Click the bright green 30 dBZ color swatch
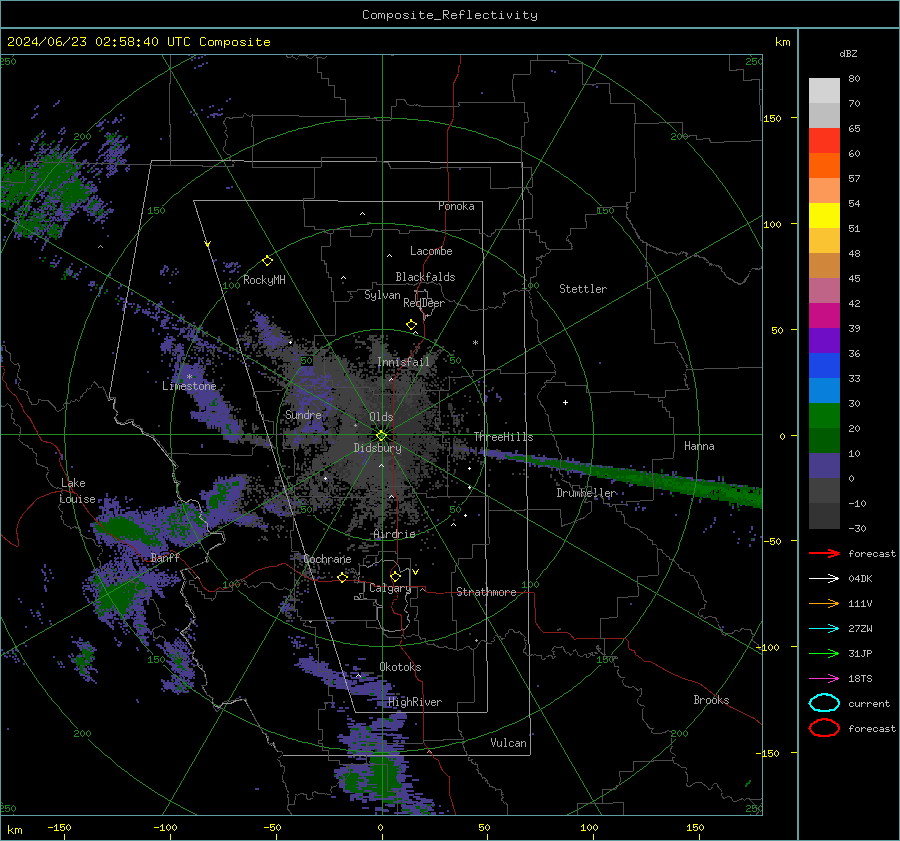The height and width of the screenshot is (841, 900). coord(824,415)
